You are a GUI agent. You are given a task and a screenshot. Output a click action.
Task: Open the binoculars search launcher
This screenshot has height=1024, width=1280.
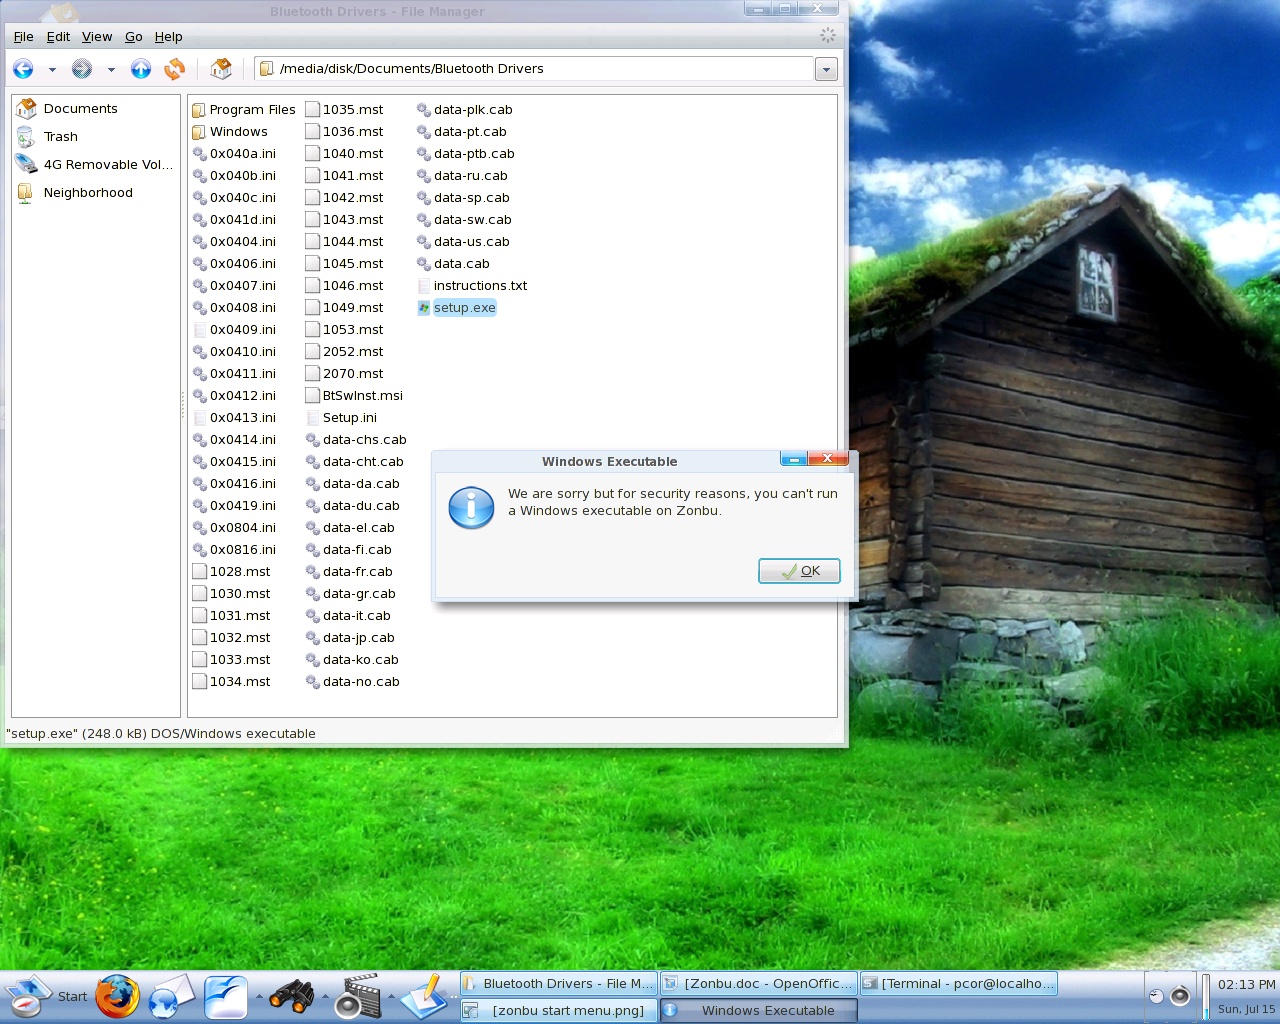(291, 997)
